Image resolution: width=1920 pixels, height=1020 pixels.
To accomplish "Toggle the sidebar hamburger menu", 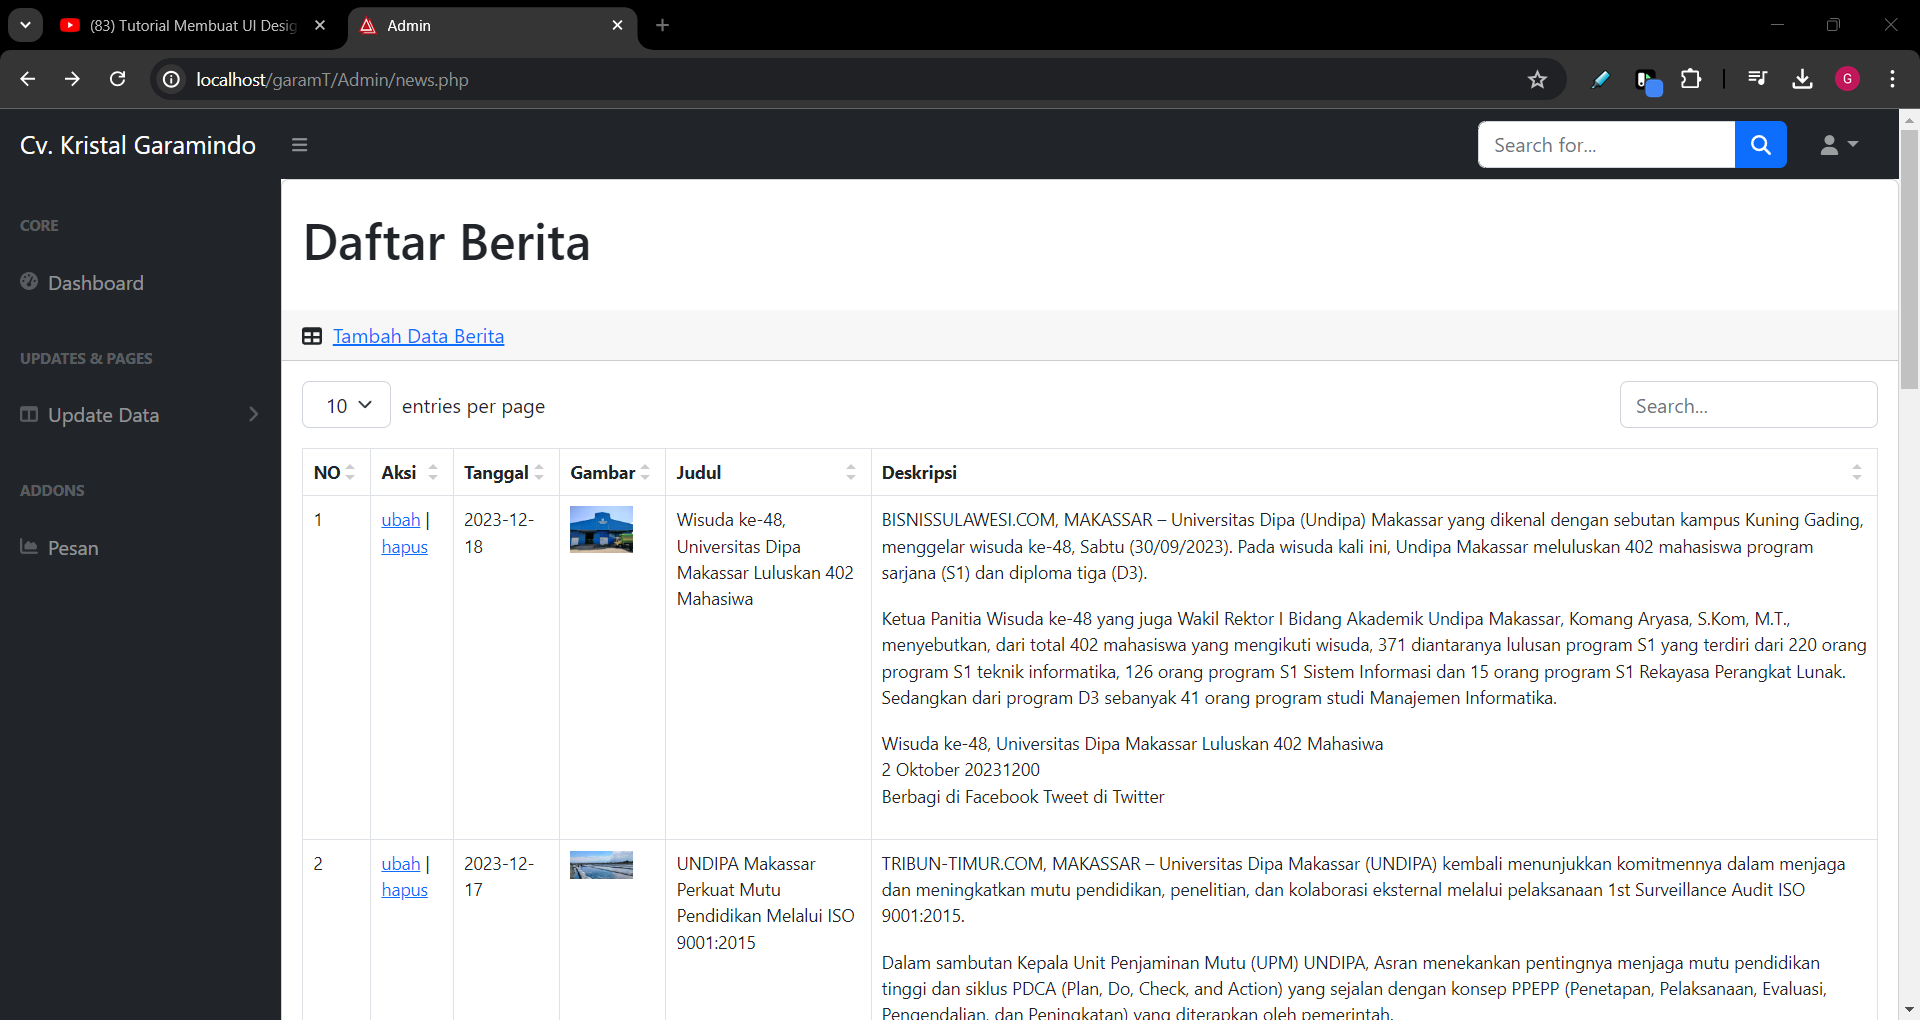I will (299, 145).
